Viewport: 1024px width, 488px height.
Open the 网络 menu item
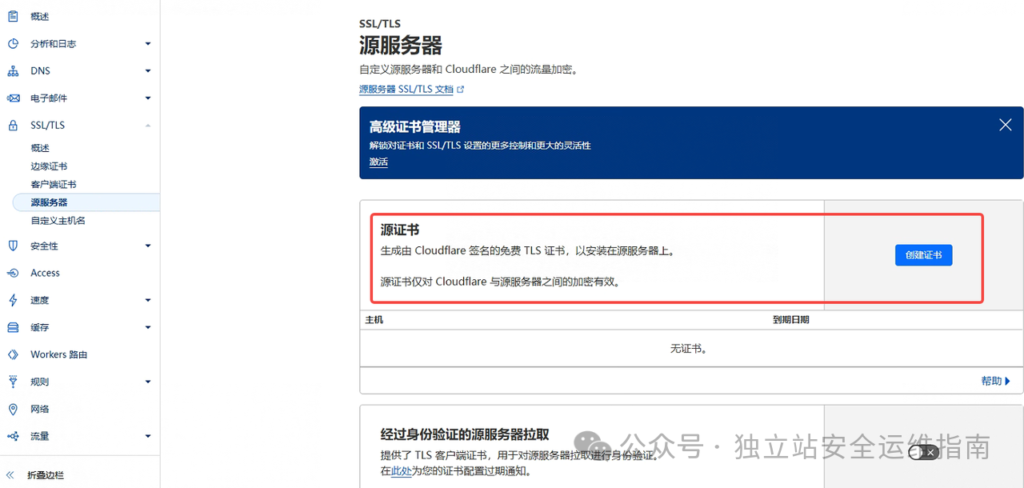(40, 409)
